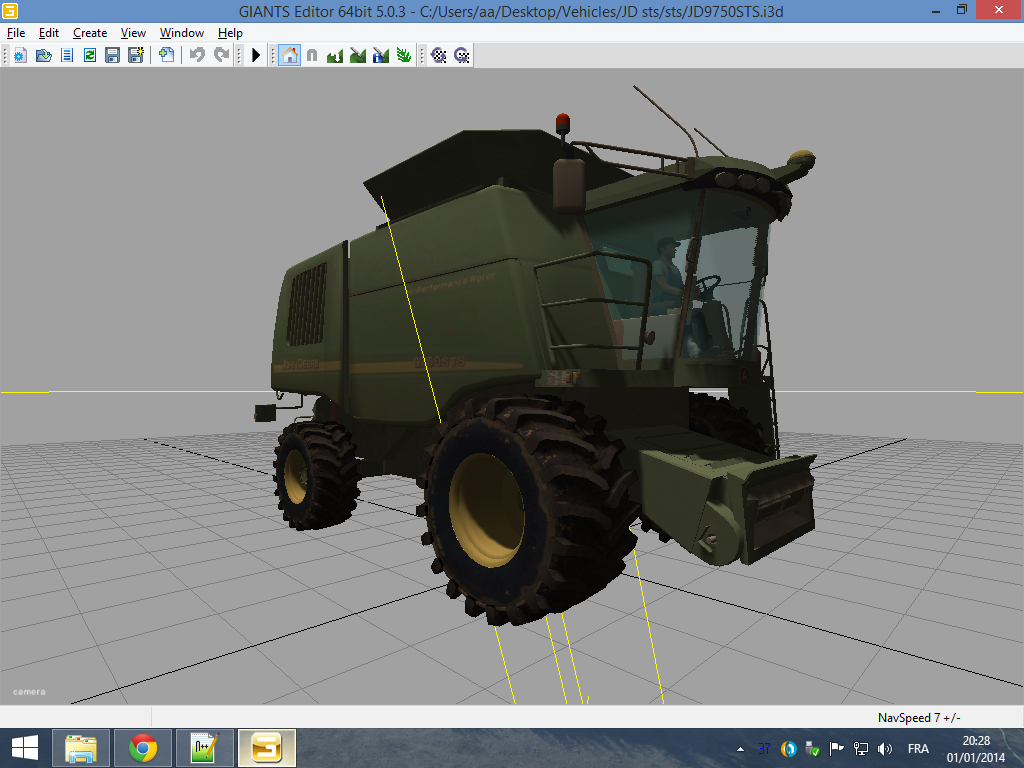Open the notepad editor app in the taskbar

pos(204,748)
